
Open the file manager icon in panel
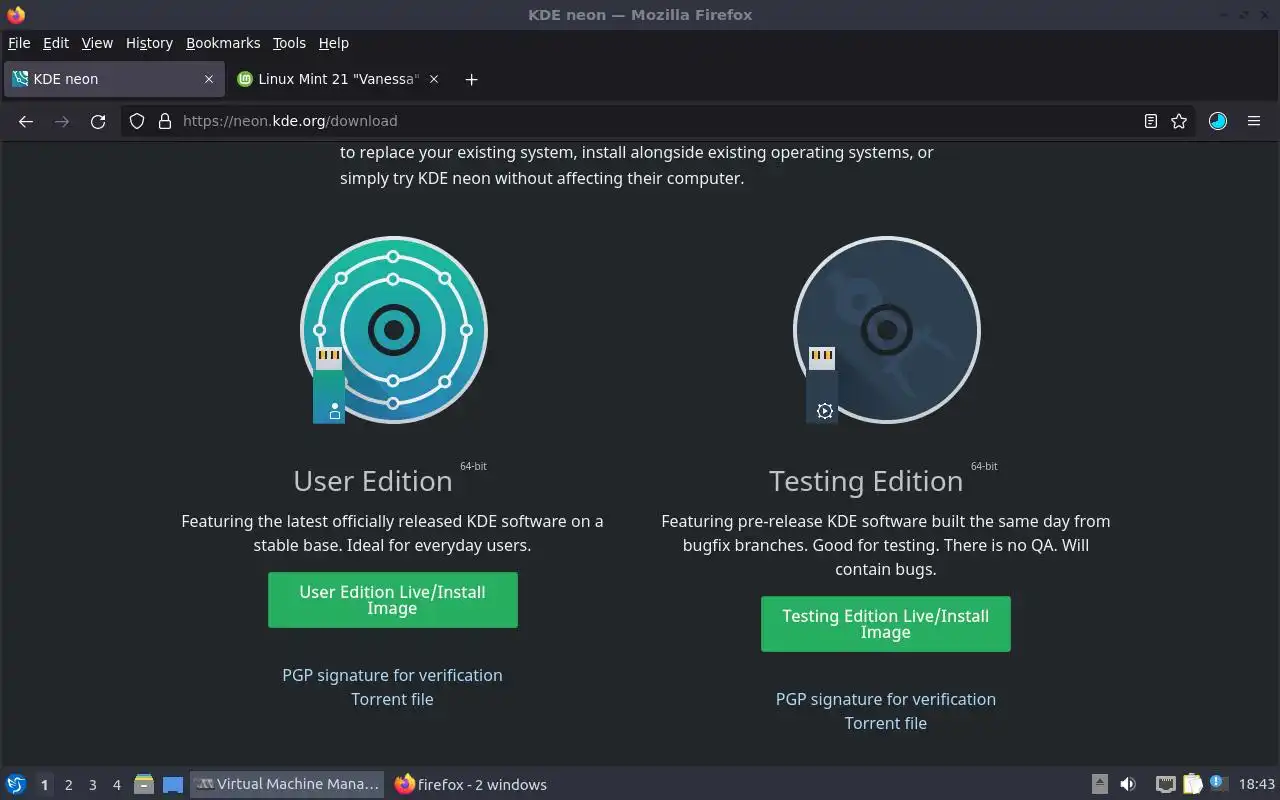coord(143,784)
